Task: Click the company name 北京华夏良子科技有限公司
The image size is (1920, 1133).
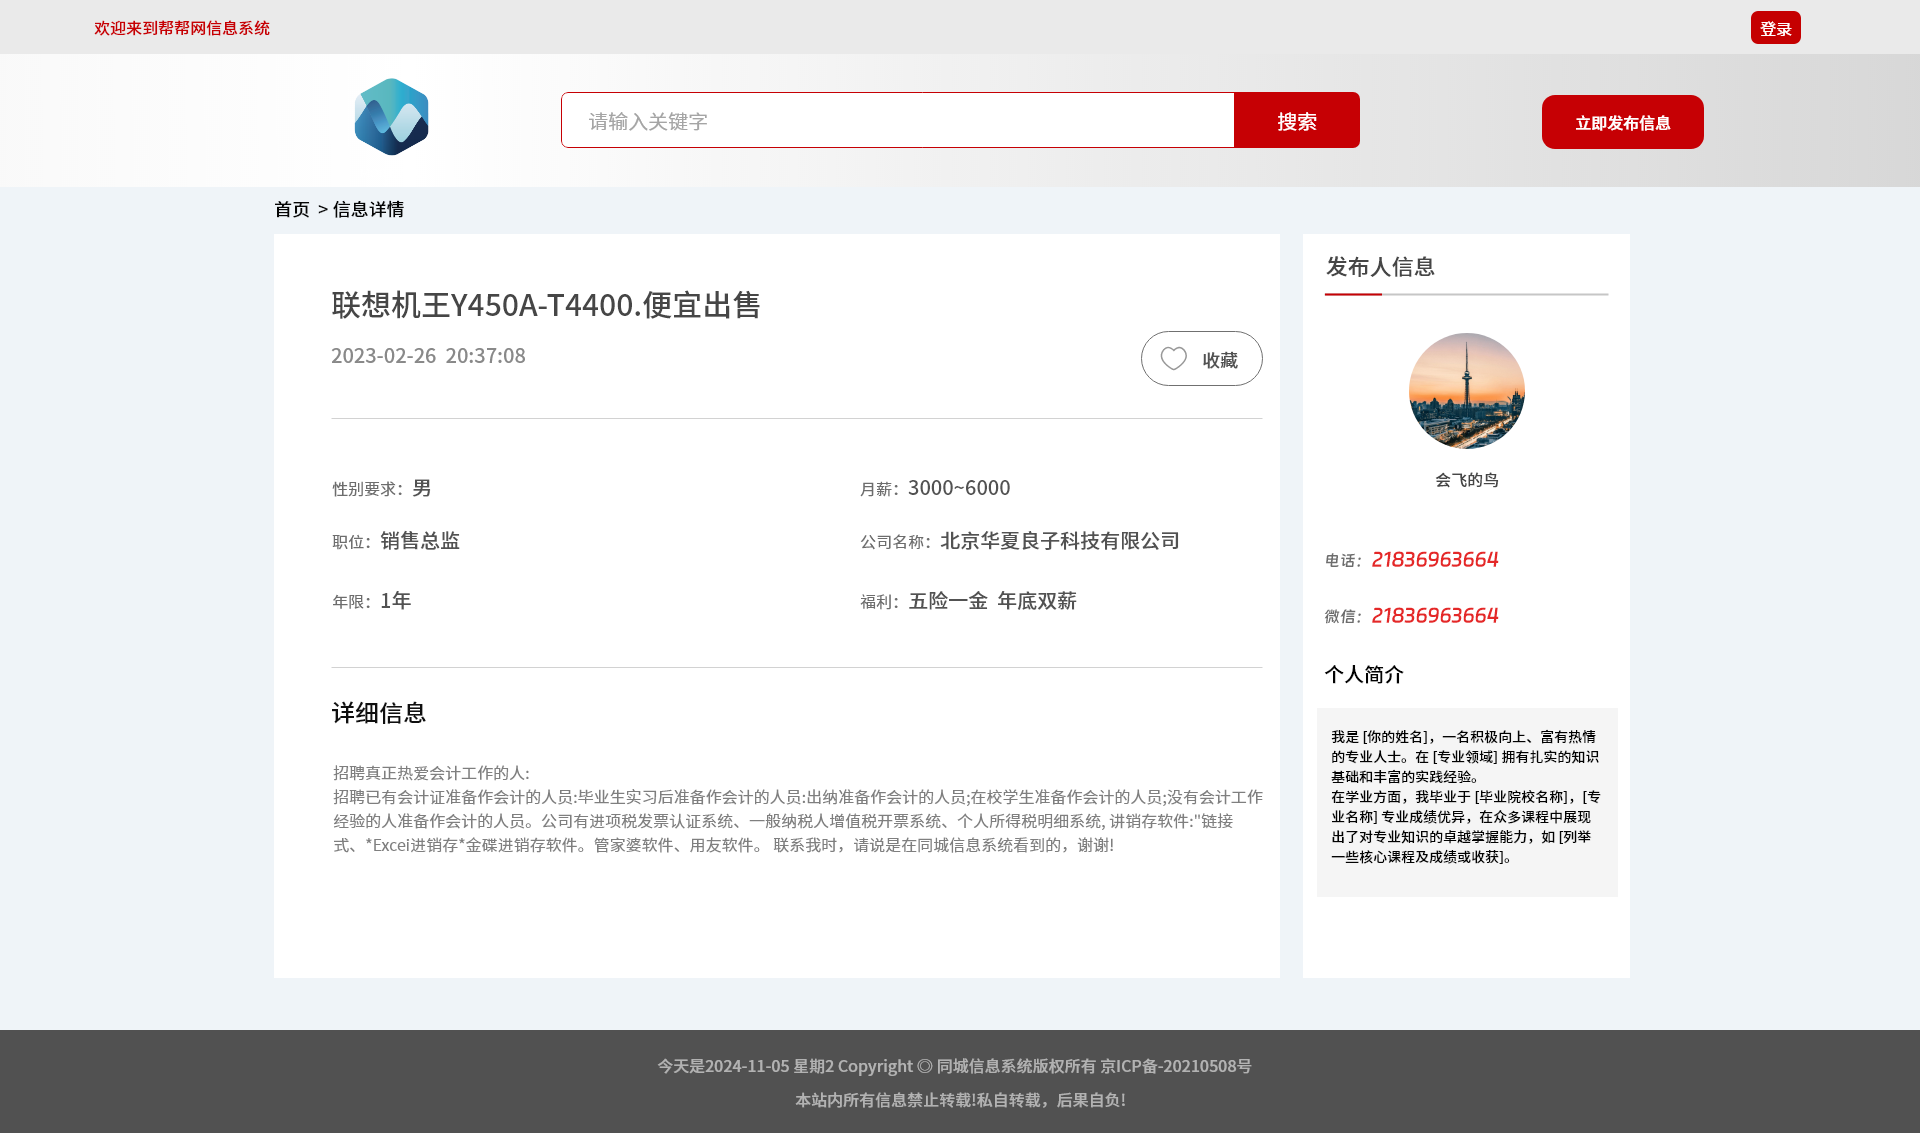Action: pyautogui.click(x=1059, y=541)
